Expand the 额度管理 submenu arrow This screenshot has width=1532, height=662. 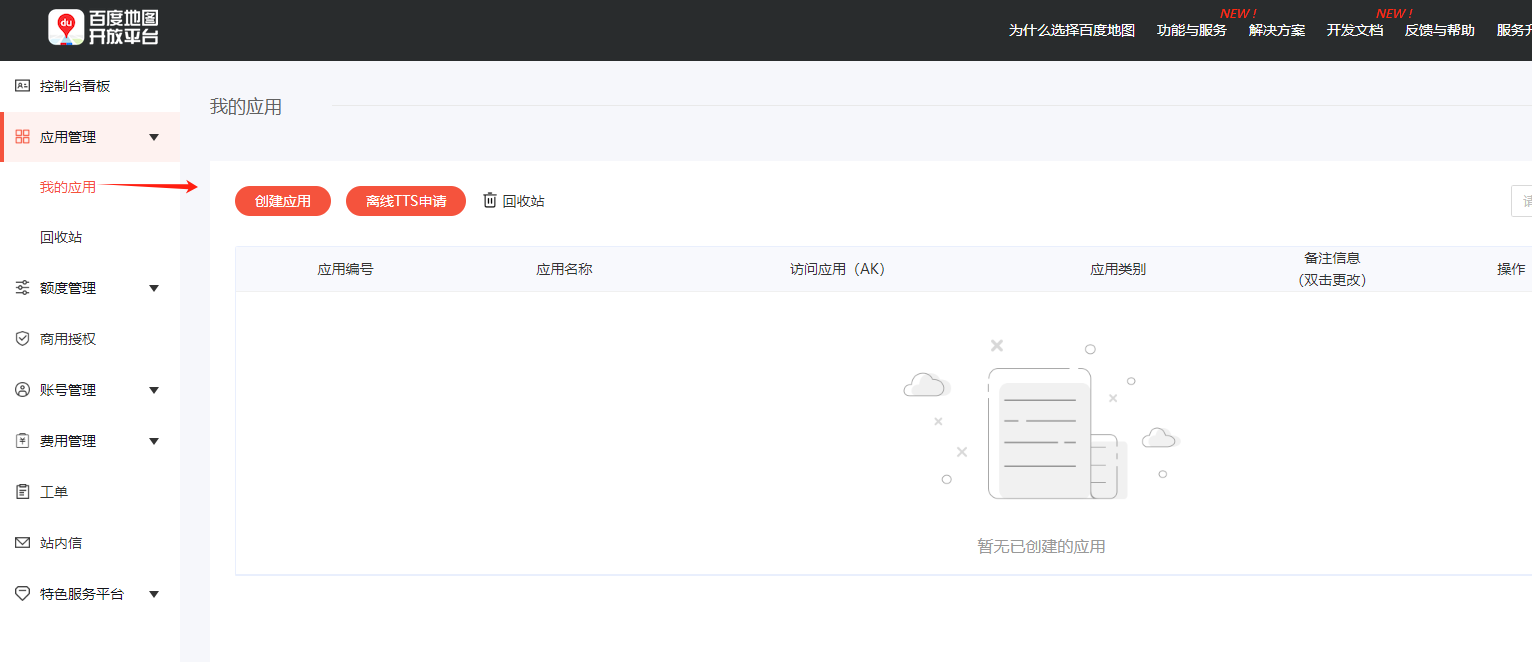(154, 288)
